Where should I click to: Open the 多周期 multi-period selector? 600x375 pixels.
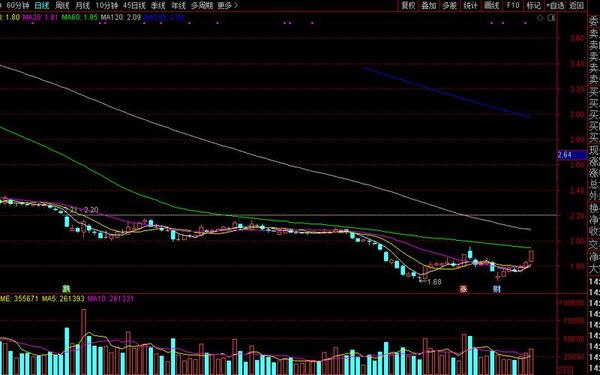[202, 5]
